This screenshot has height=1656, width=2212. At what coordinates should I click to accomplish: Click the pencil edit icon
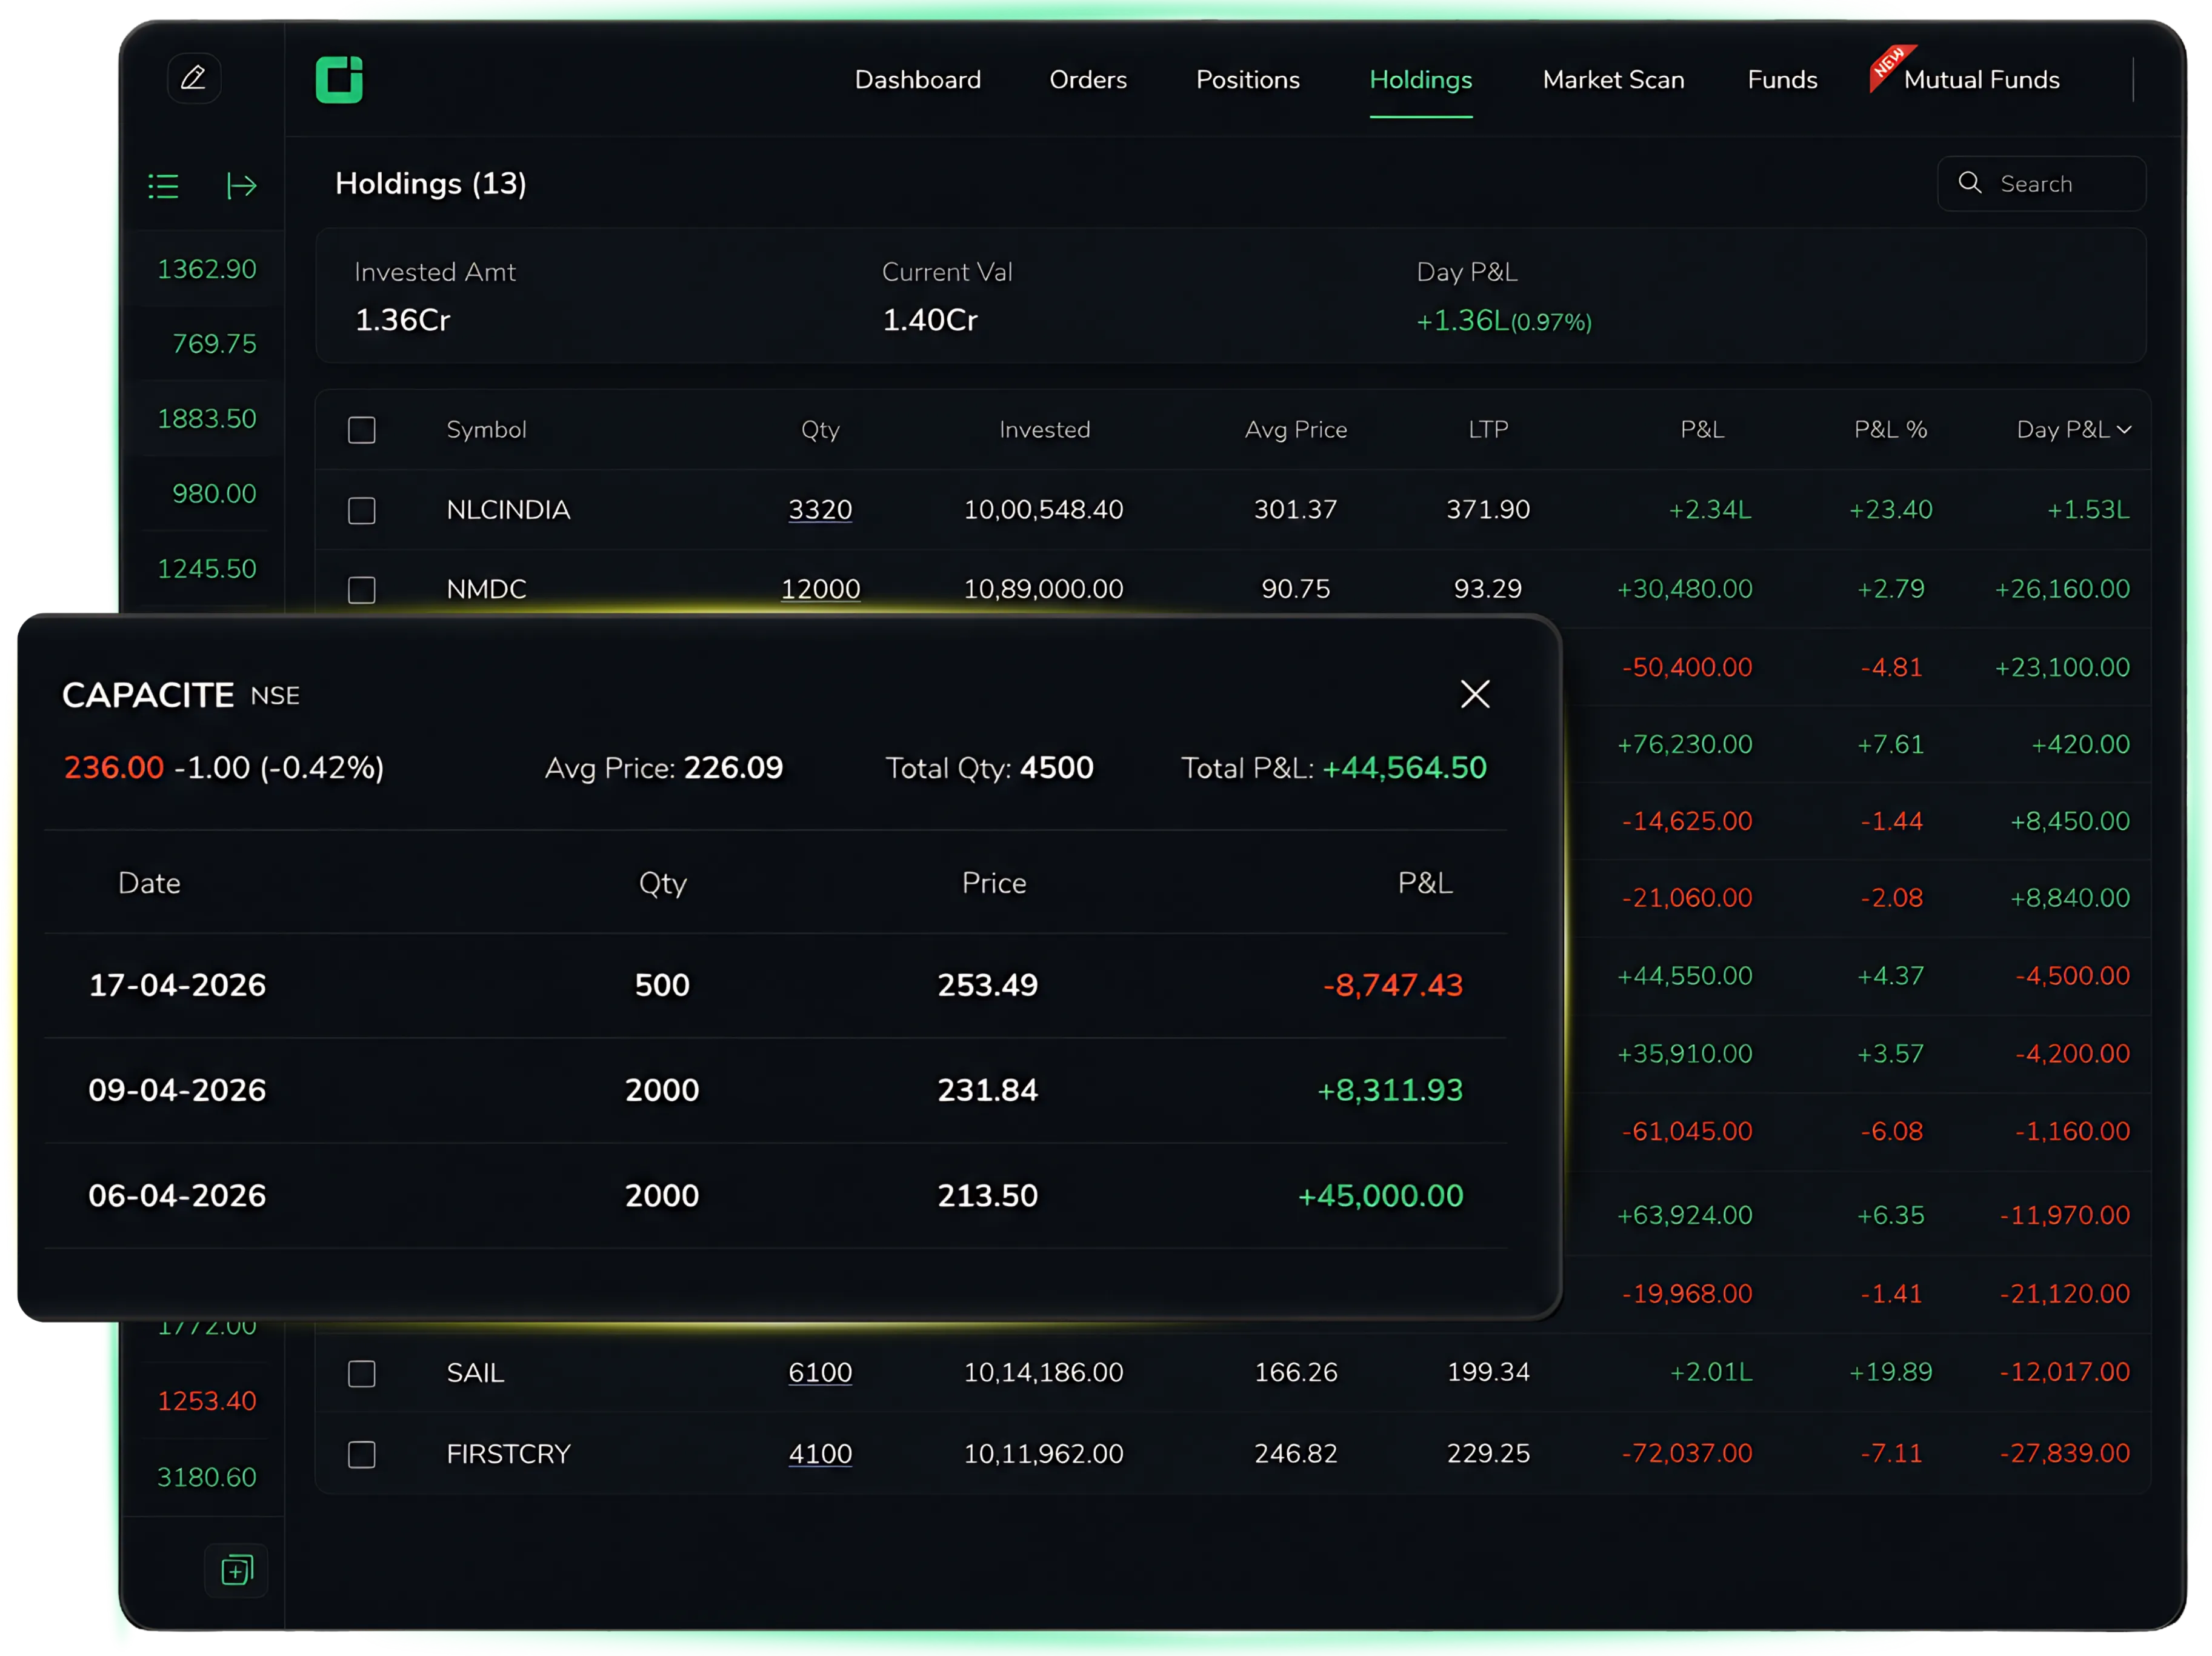[x=193, y=78]
